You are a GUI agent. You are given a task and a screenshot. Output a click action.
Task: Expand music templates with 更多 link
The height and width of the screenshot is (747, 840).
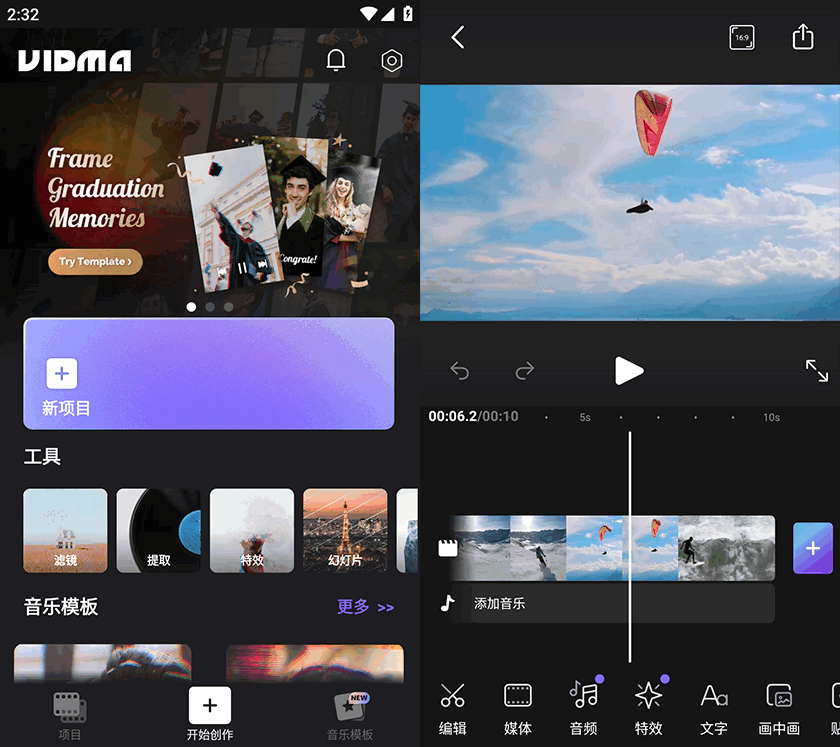click(365, 607)
